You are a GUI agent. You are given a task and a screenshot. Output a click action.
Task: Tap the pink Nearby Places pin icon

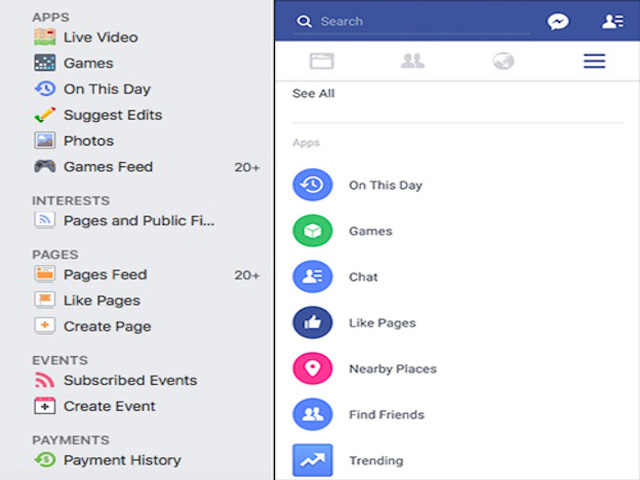point(313,369)
